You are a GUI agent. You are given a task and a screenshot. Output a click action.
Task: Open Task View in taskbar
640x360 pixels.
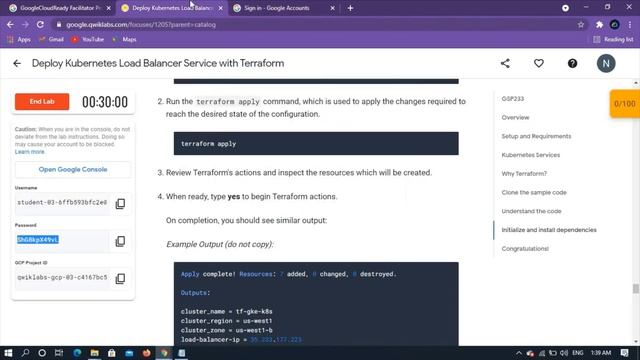click(59, 353)
